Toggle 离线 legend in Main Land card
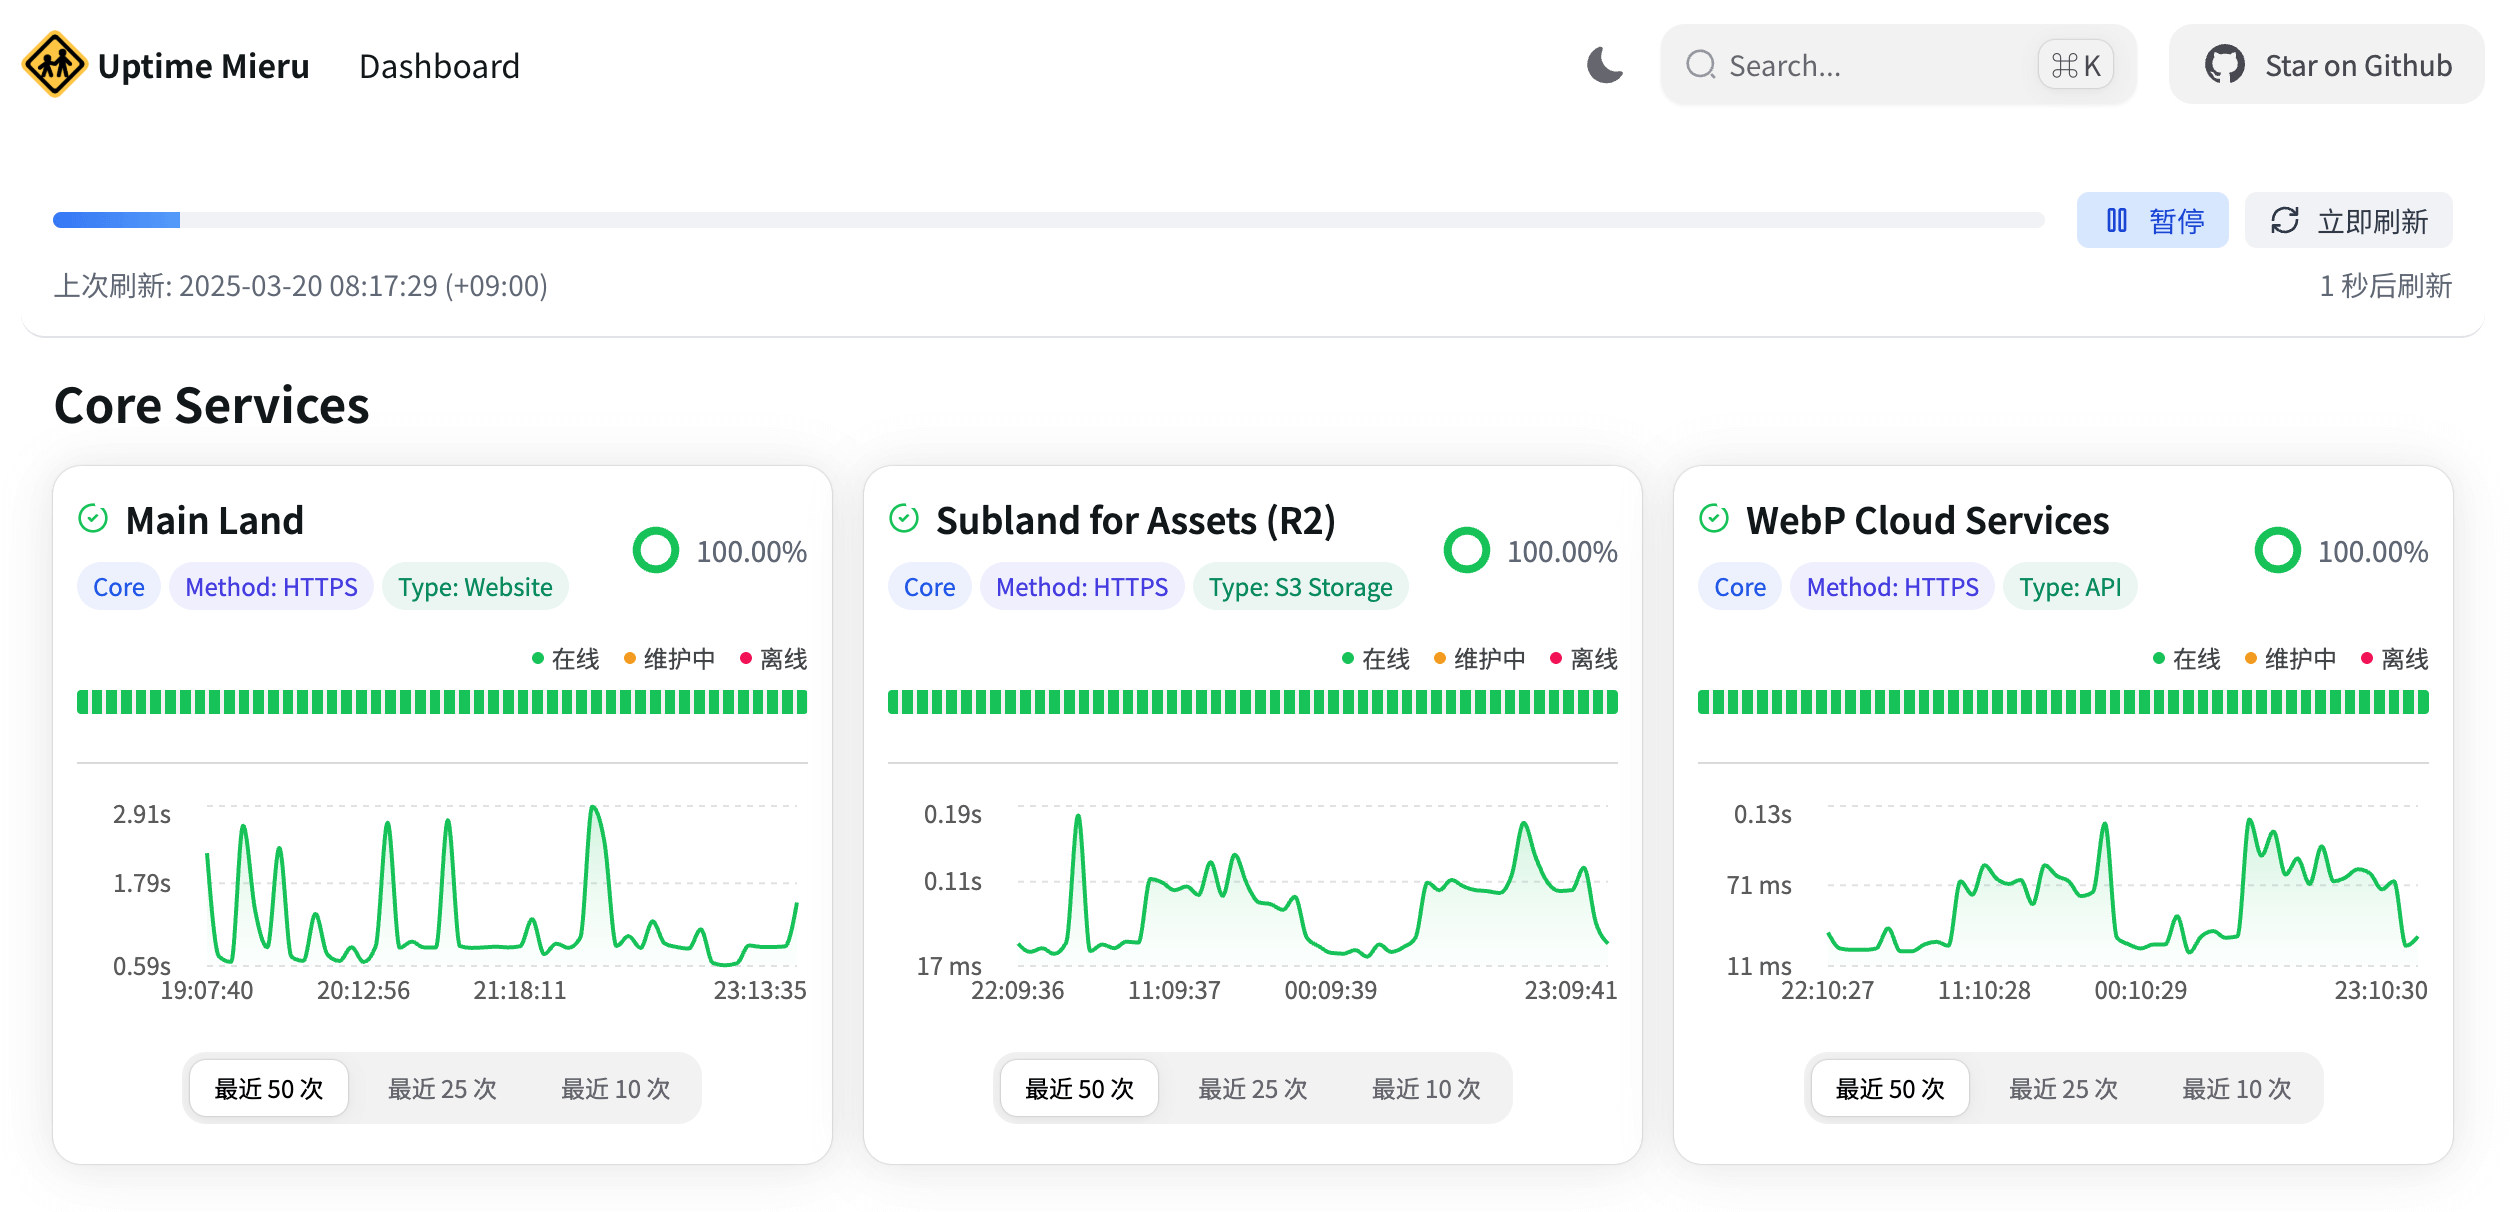 click(773, 659)
